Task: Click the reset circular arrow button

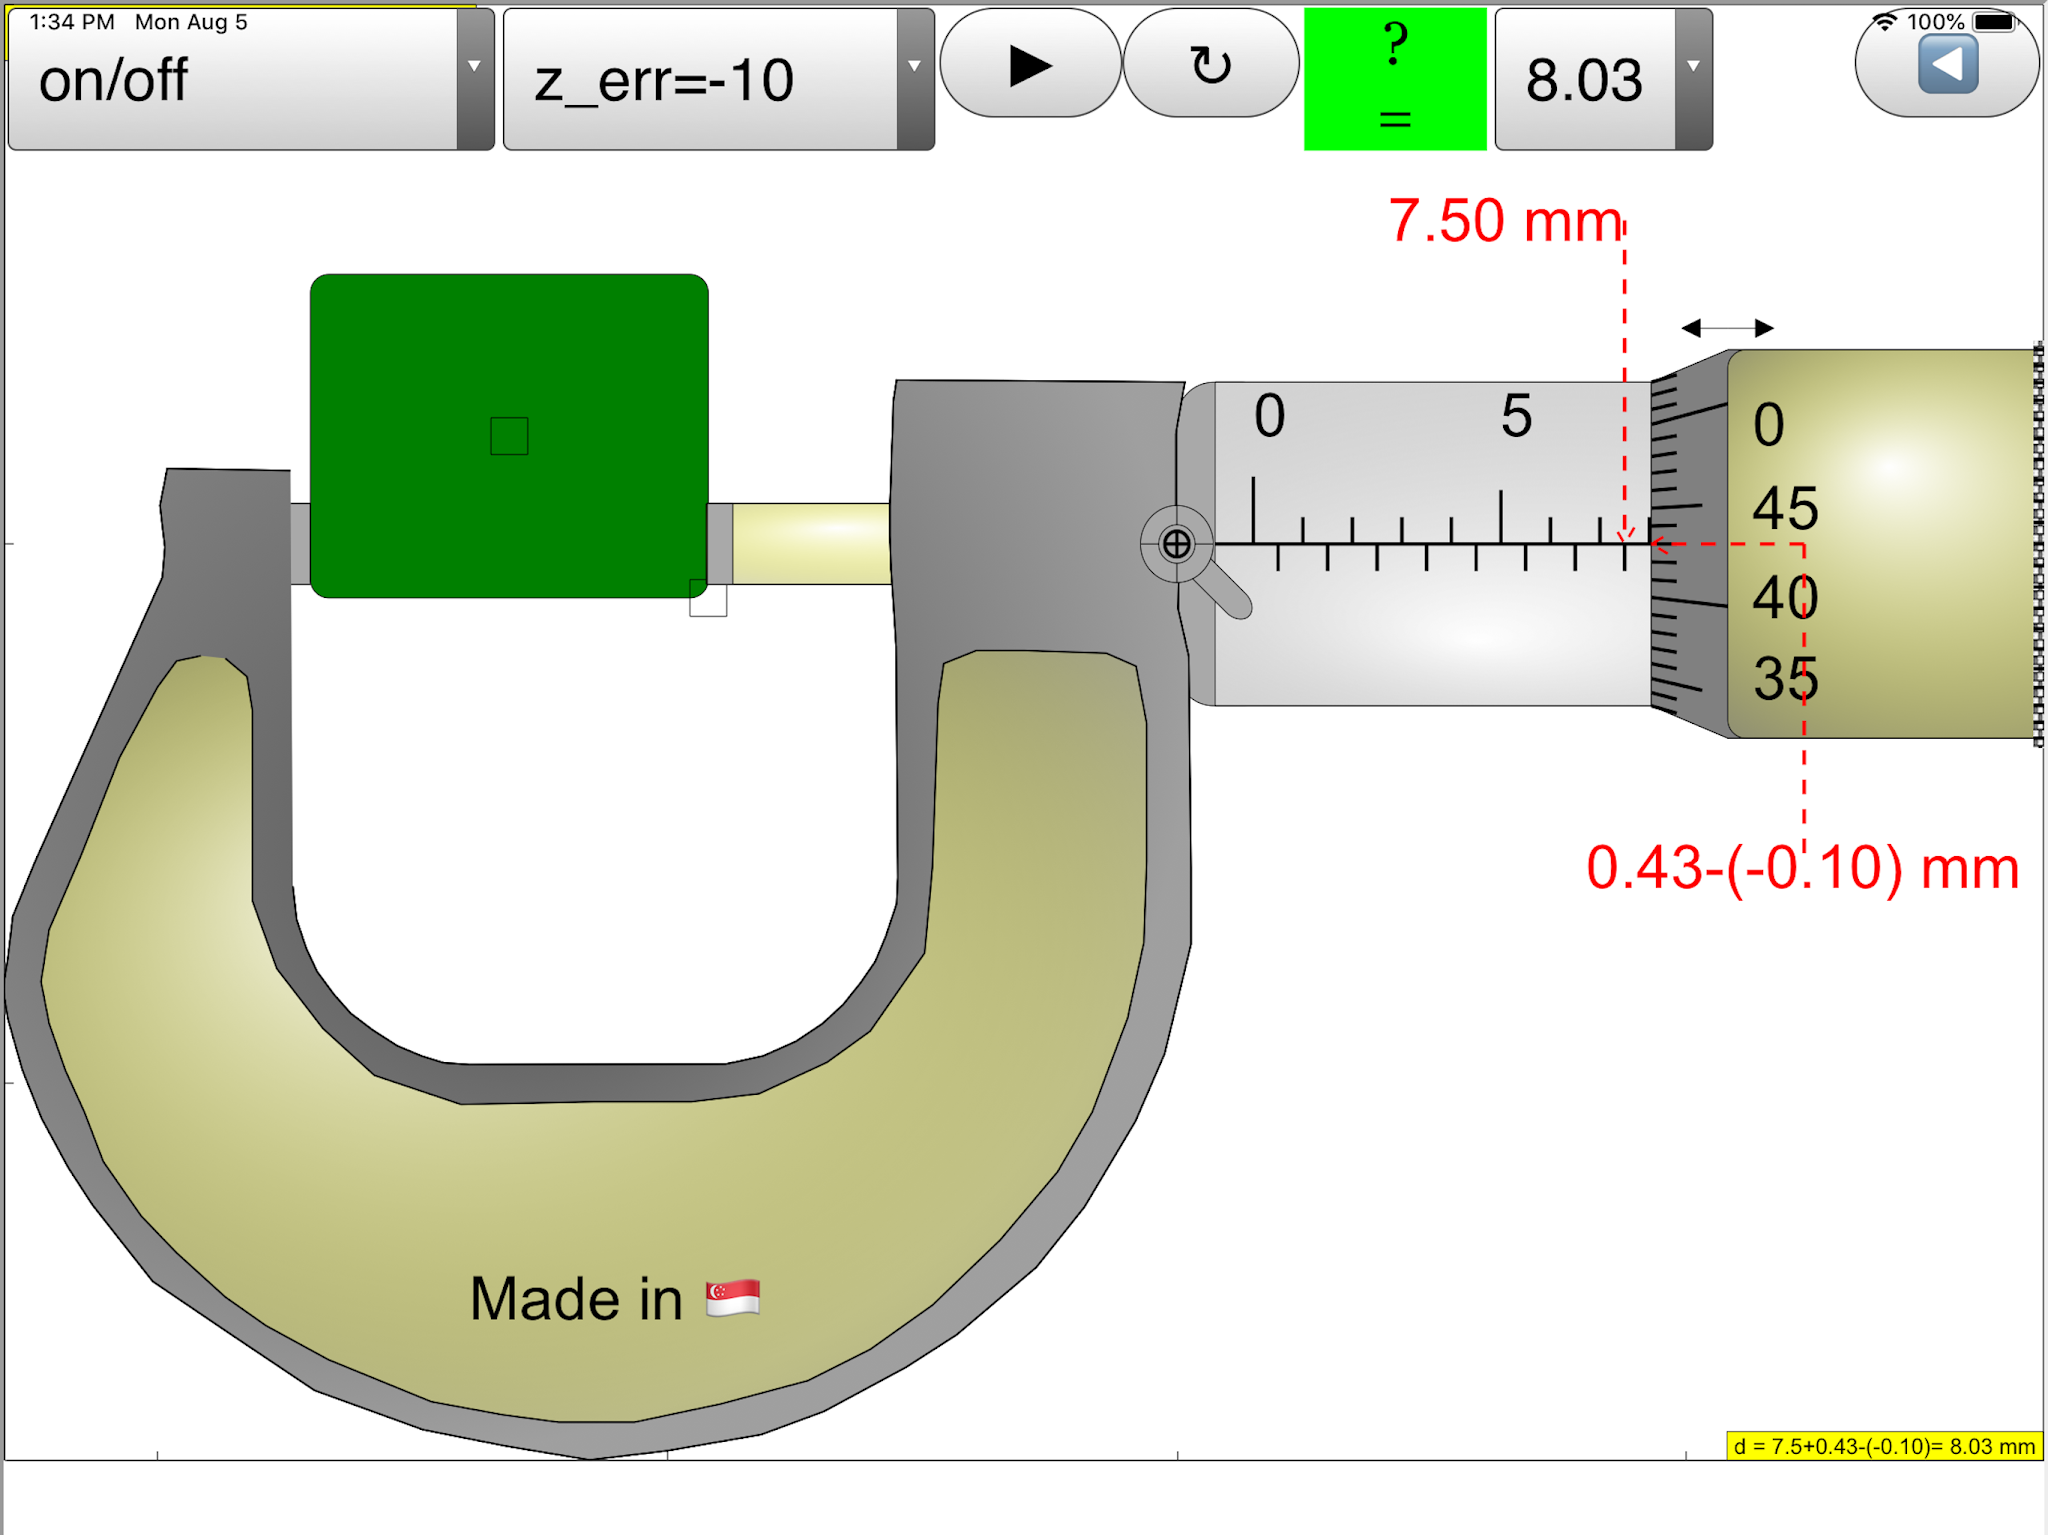Action: click(x=1210, y=65)
